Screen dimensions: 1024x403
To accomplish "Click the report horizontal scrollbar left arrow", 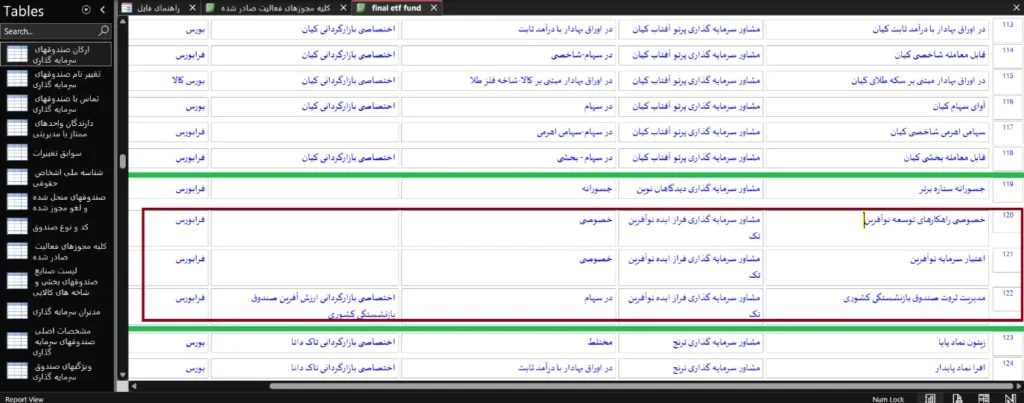I will pos(133,387).
